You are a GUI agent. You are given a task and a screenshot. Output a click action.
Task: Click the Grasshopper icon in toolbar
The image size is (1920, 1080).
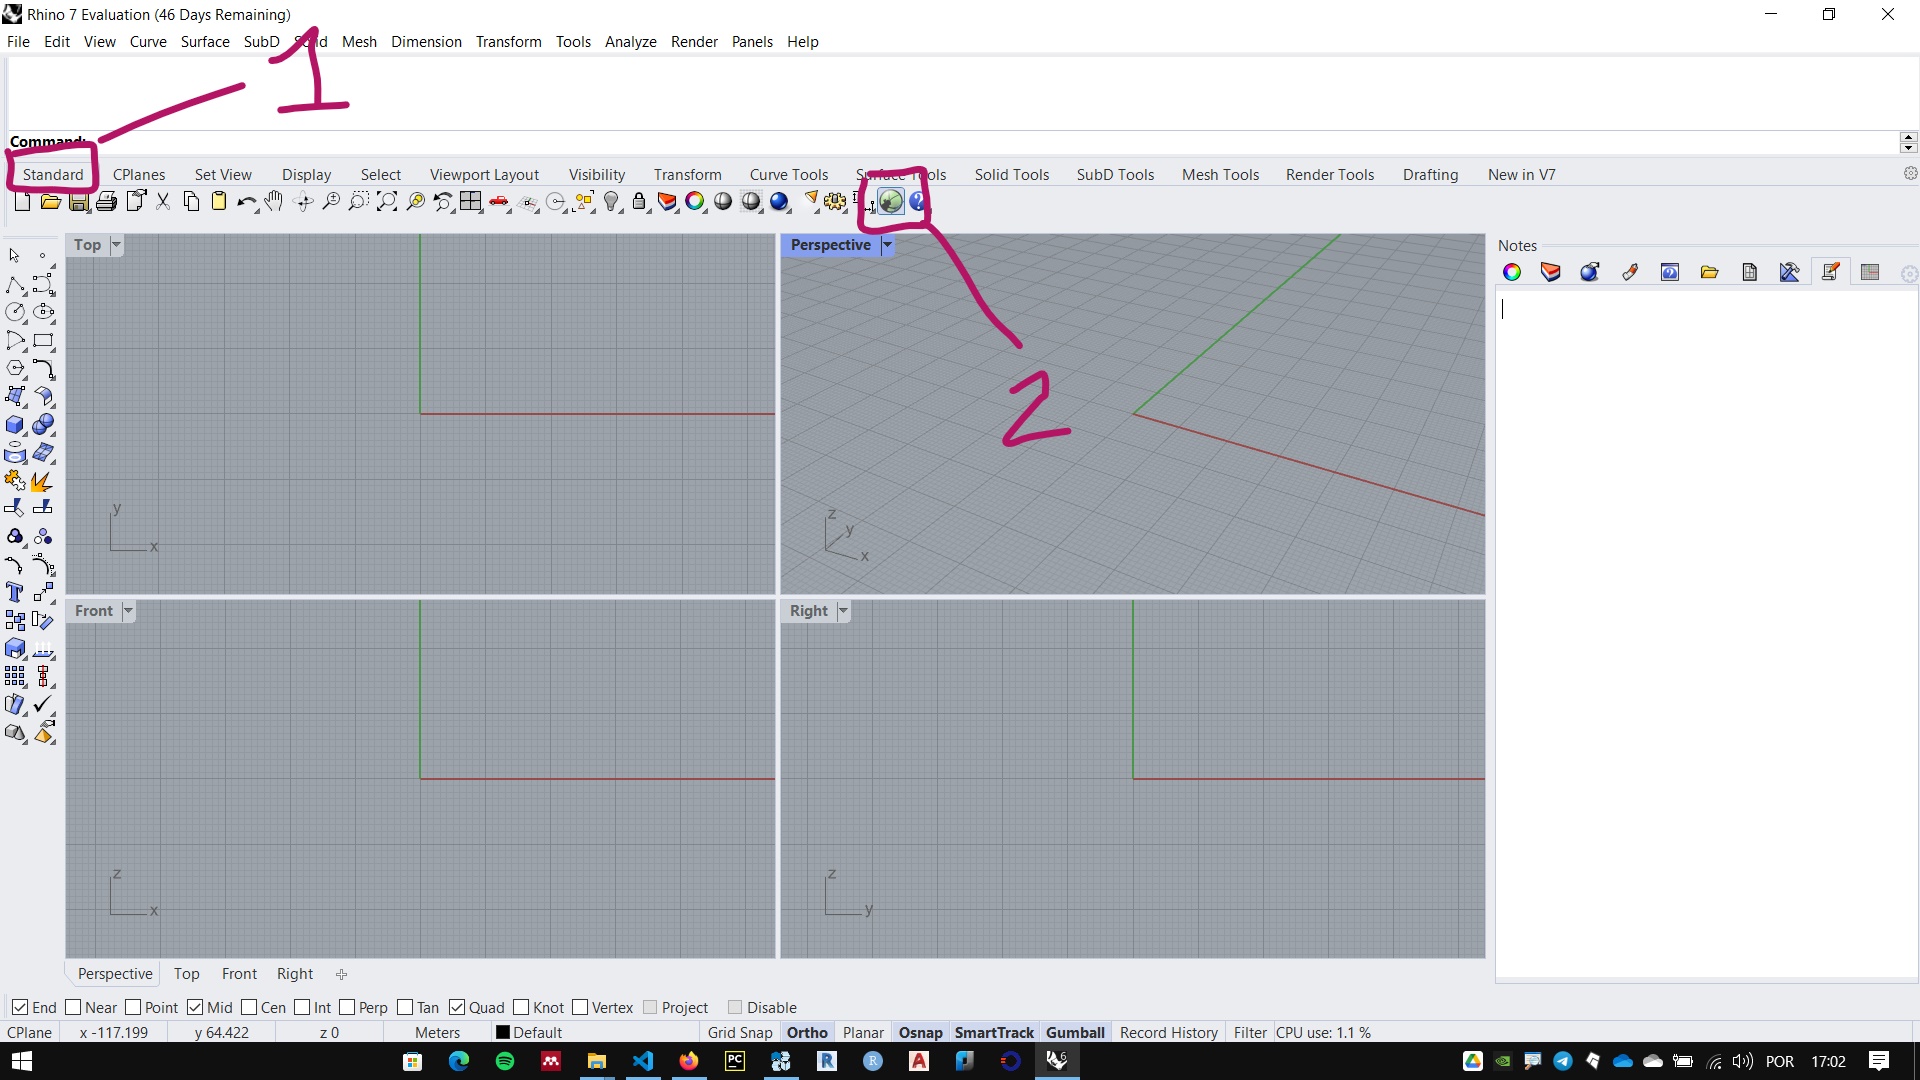coord(890,202)
